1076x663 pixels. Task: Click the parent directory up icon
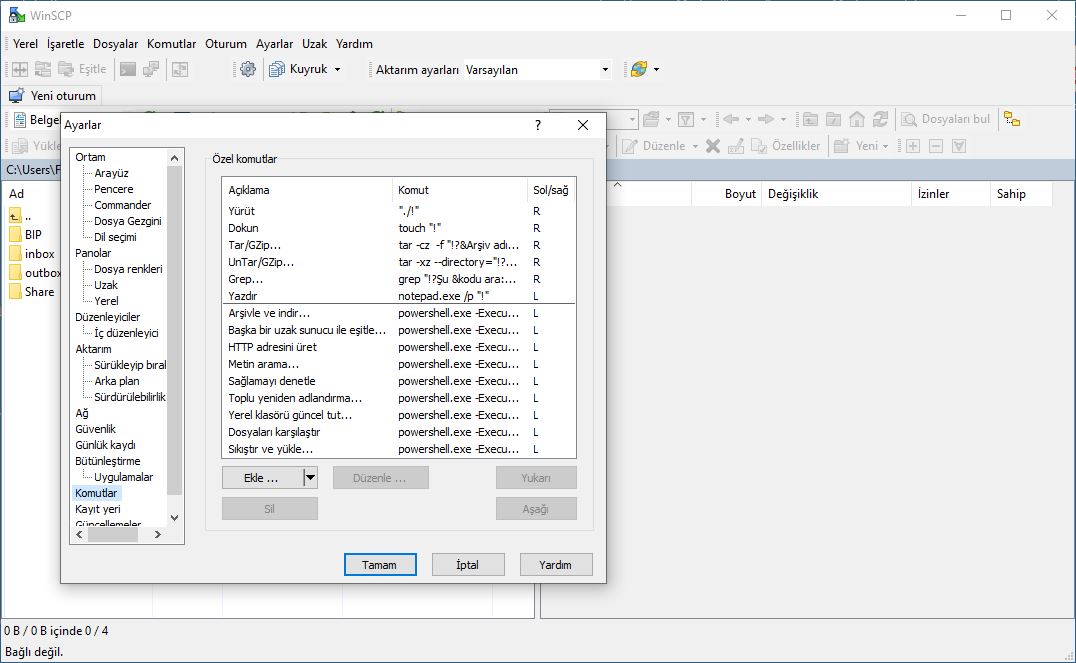pos(15,217)
